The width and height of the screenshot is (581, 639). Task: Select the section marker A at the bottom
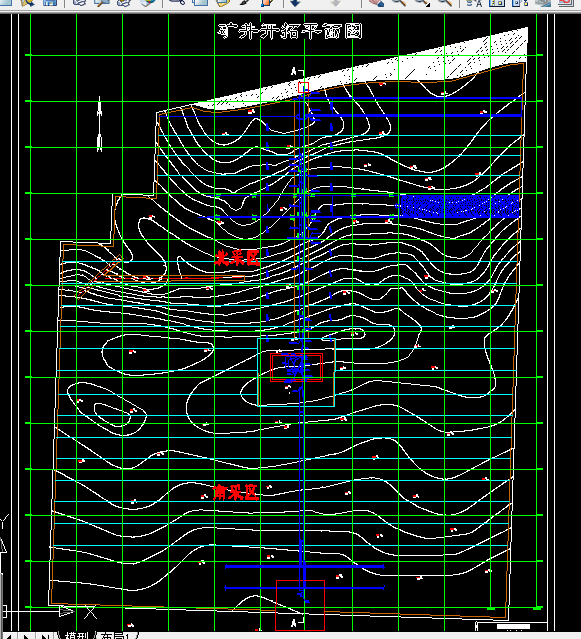click(294, 623)
